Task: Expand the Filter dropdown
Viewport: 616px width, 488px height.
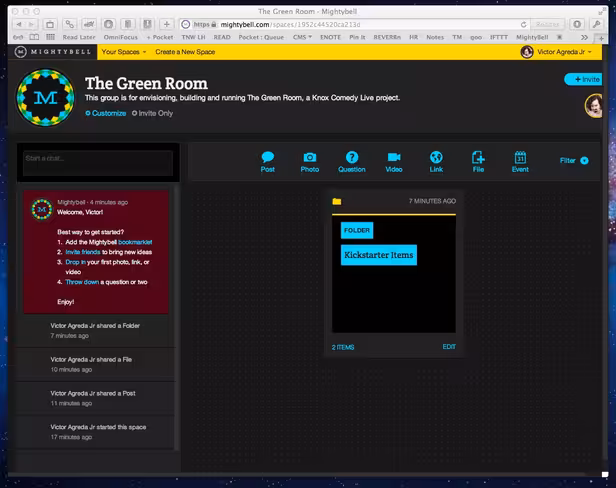Action: [574, 160]
